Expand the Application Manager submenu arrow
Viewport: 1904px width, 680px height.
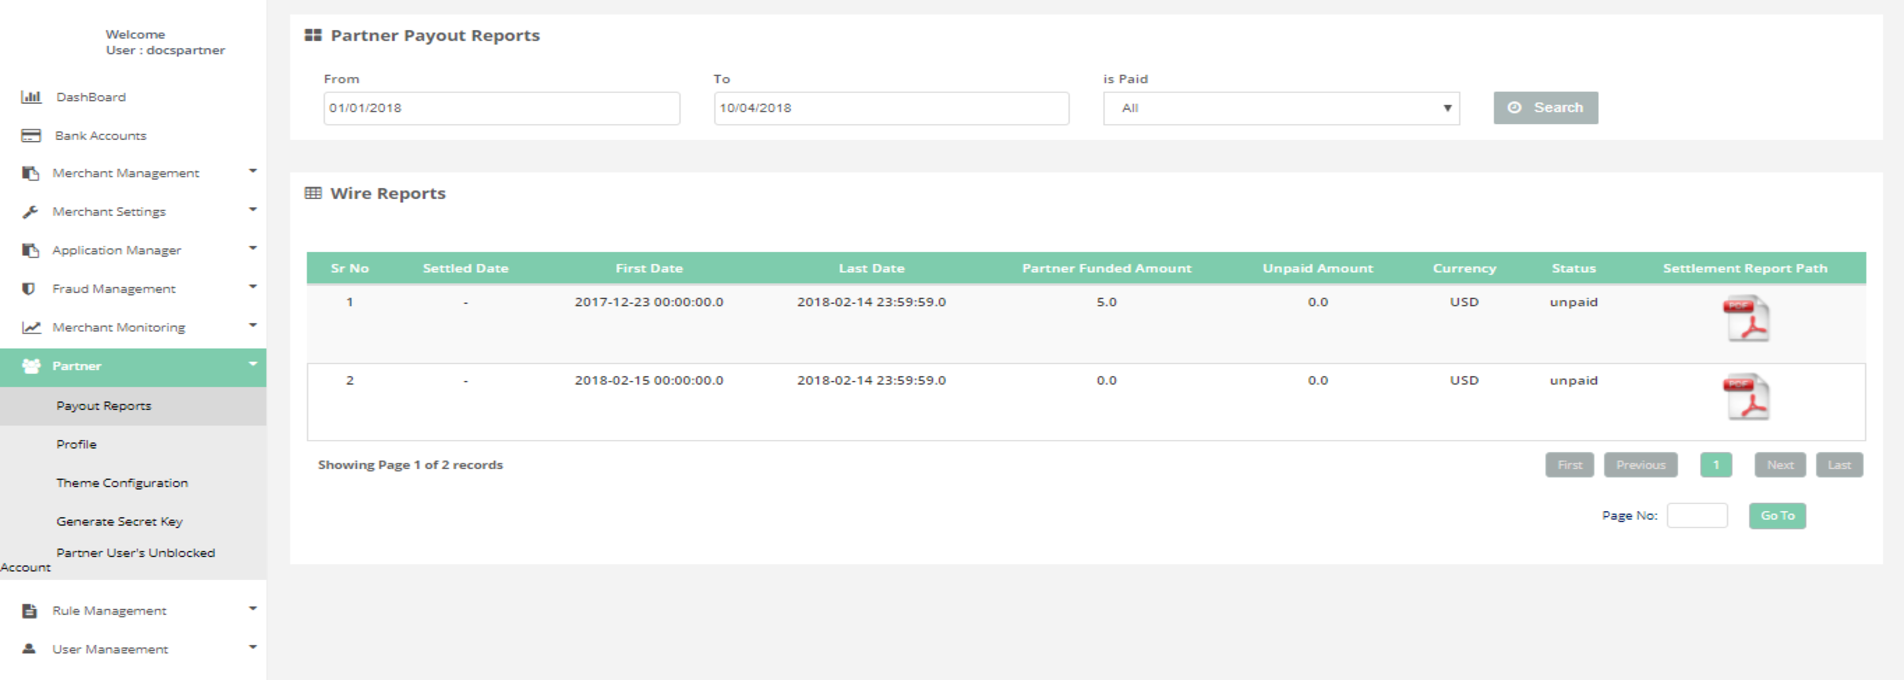click(253, 248)
